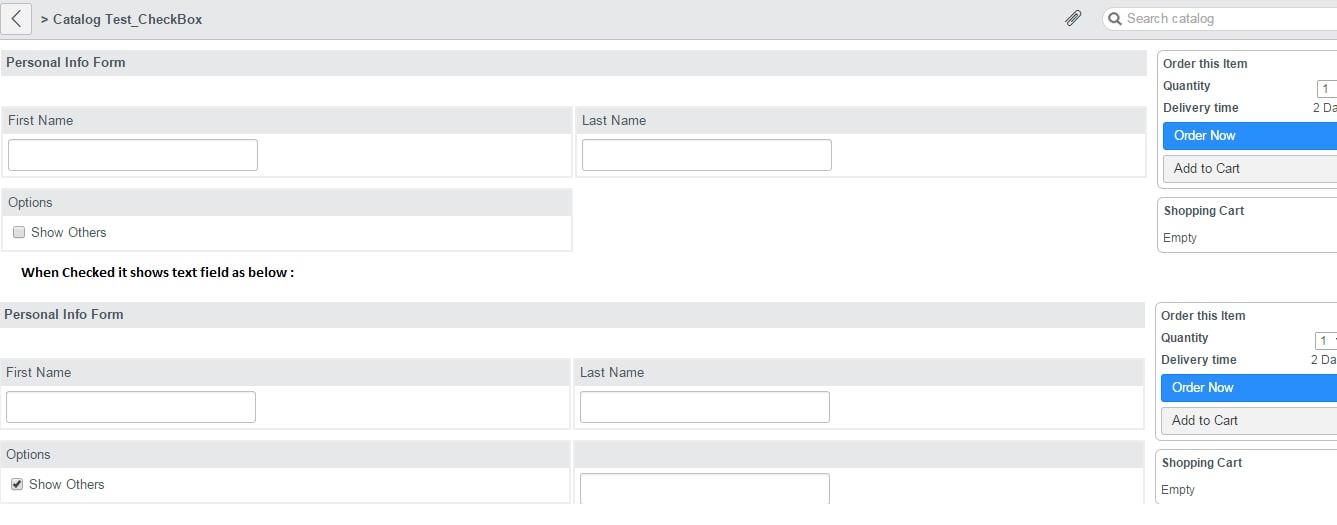The image size is (1337, 525).
Task: Open attachments via the paperclip icon
Action: coord(1073,18)
